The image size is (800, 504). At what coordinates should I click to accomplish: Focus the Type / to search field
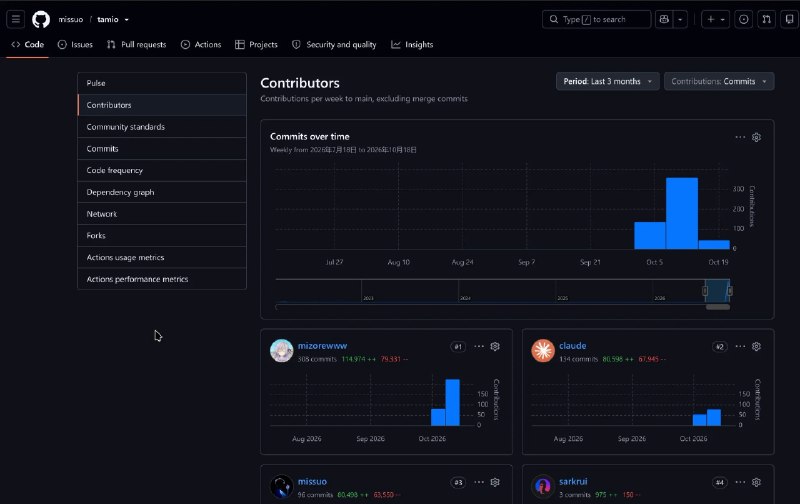(x=596, y=19)
